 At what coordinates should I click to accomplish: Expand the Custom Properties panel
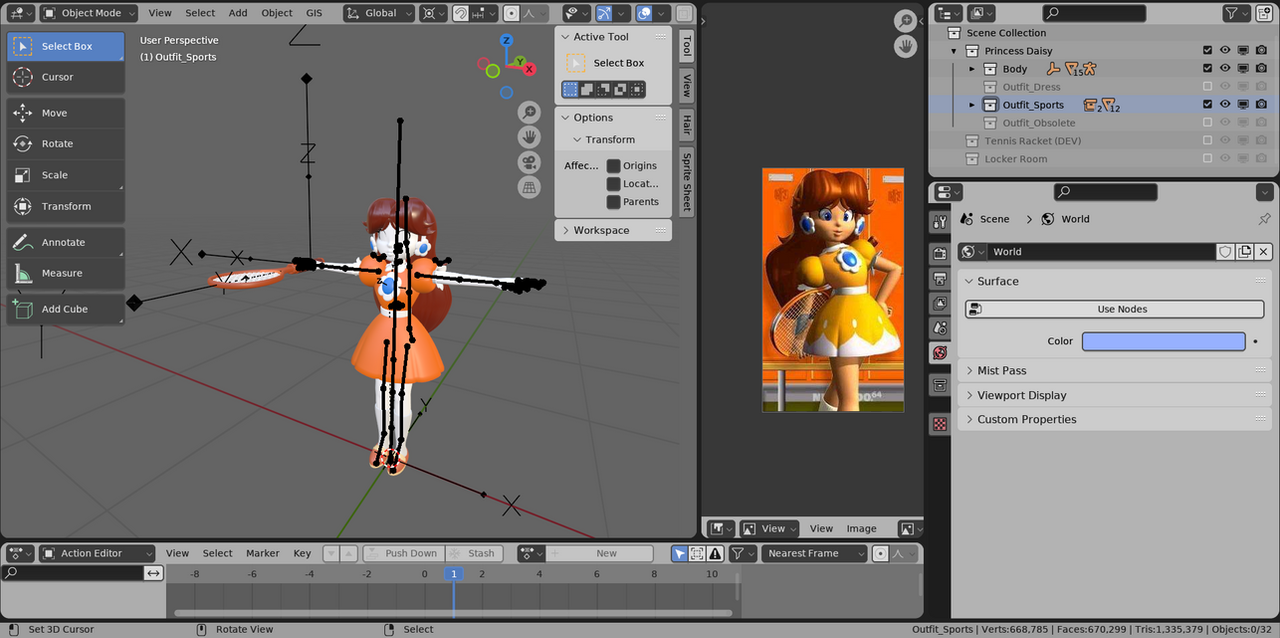[x=1115, y=420]
